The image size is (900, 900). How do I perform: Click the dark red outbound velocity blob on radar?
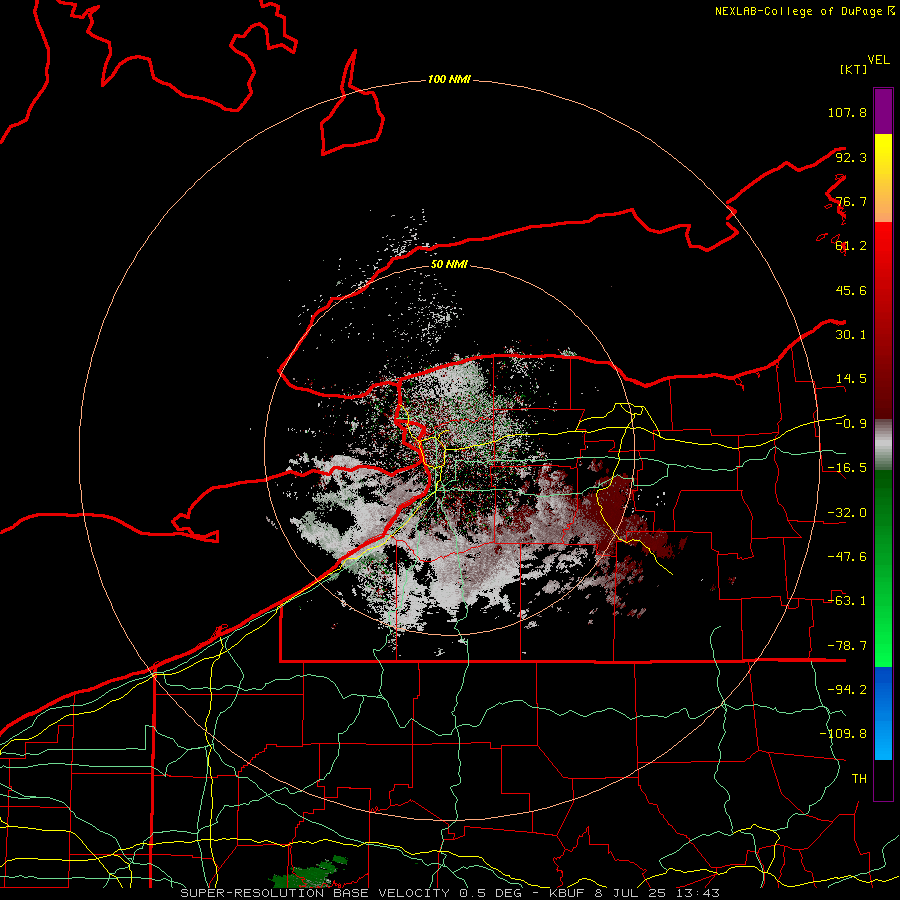point(615,509)
